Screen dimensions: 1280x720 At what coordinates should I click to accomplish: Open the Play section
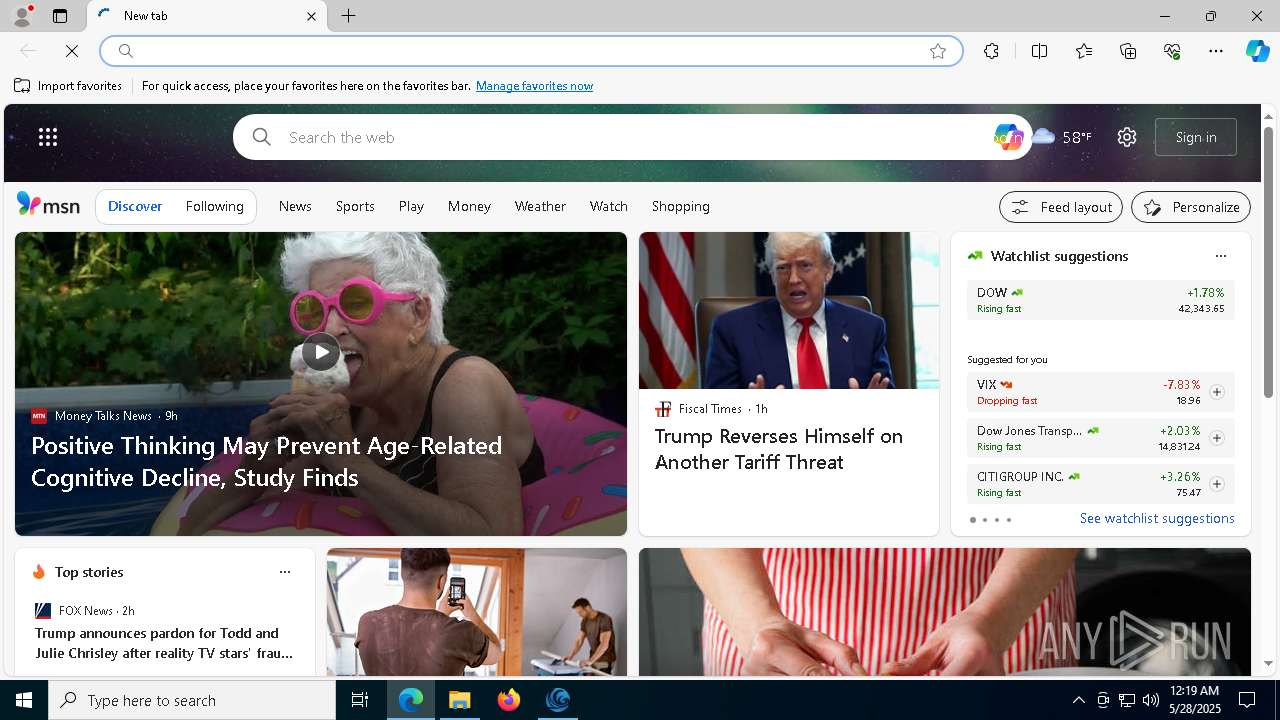tap(411, 206)
